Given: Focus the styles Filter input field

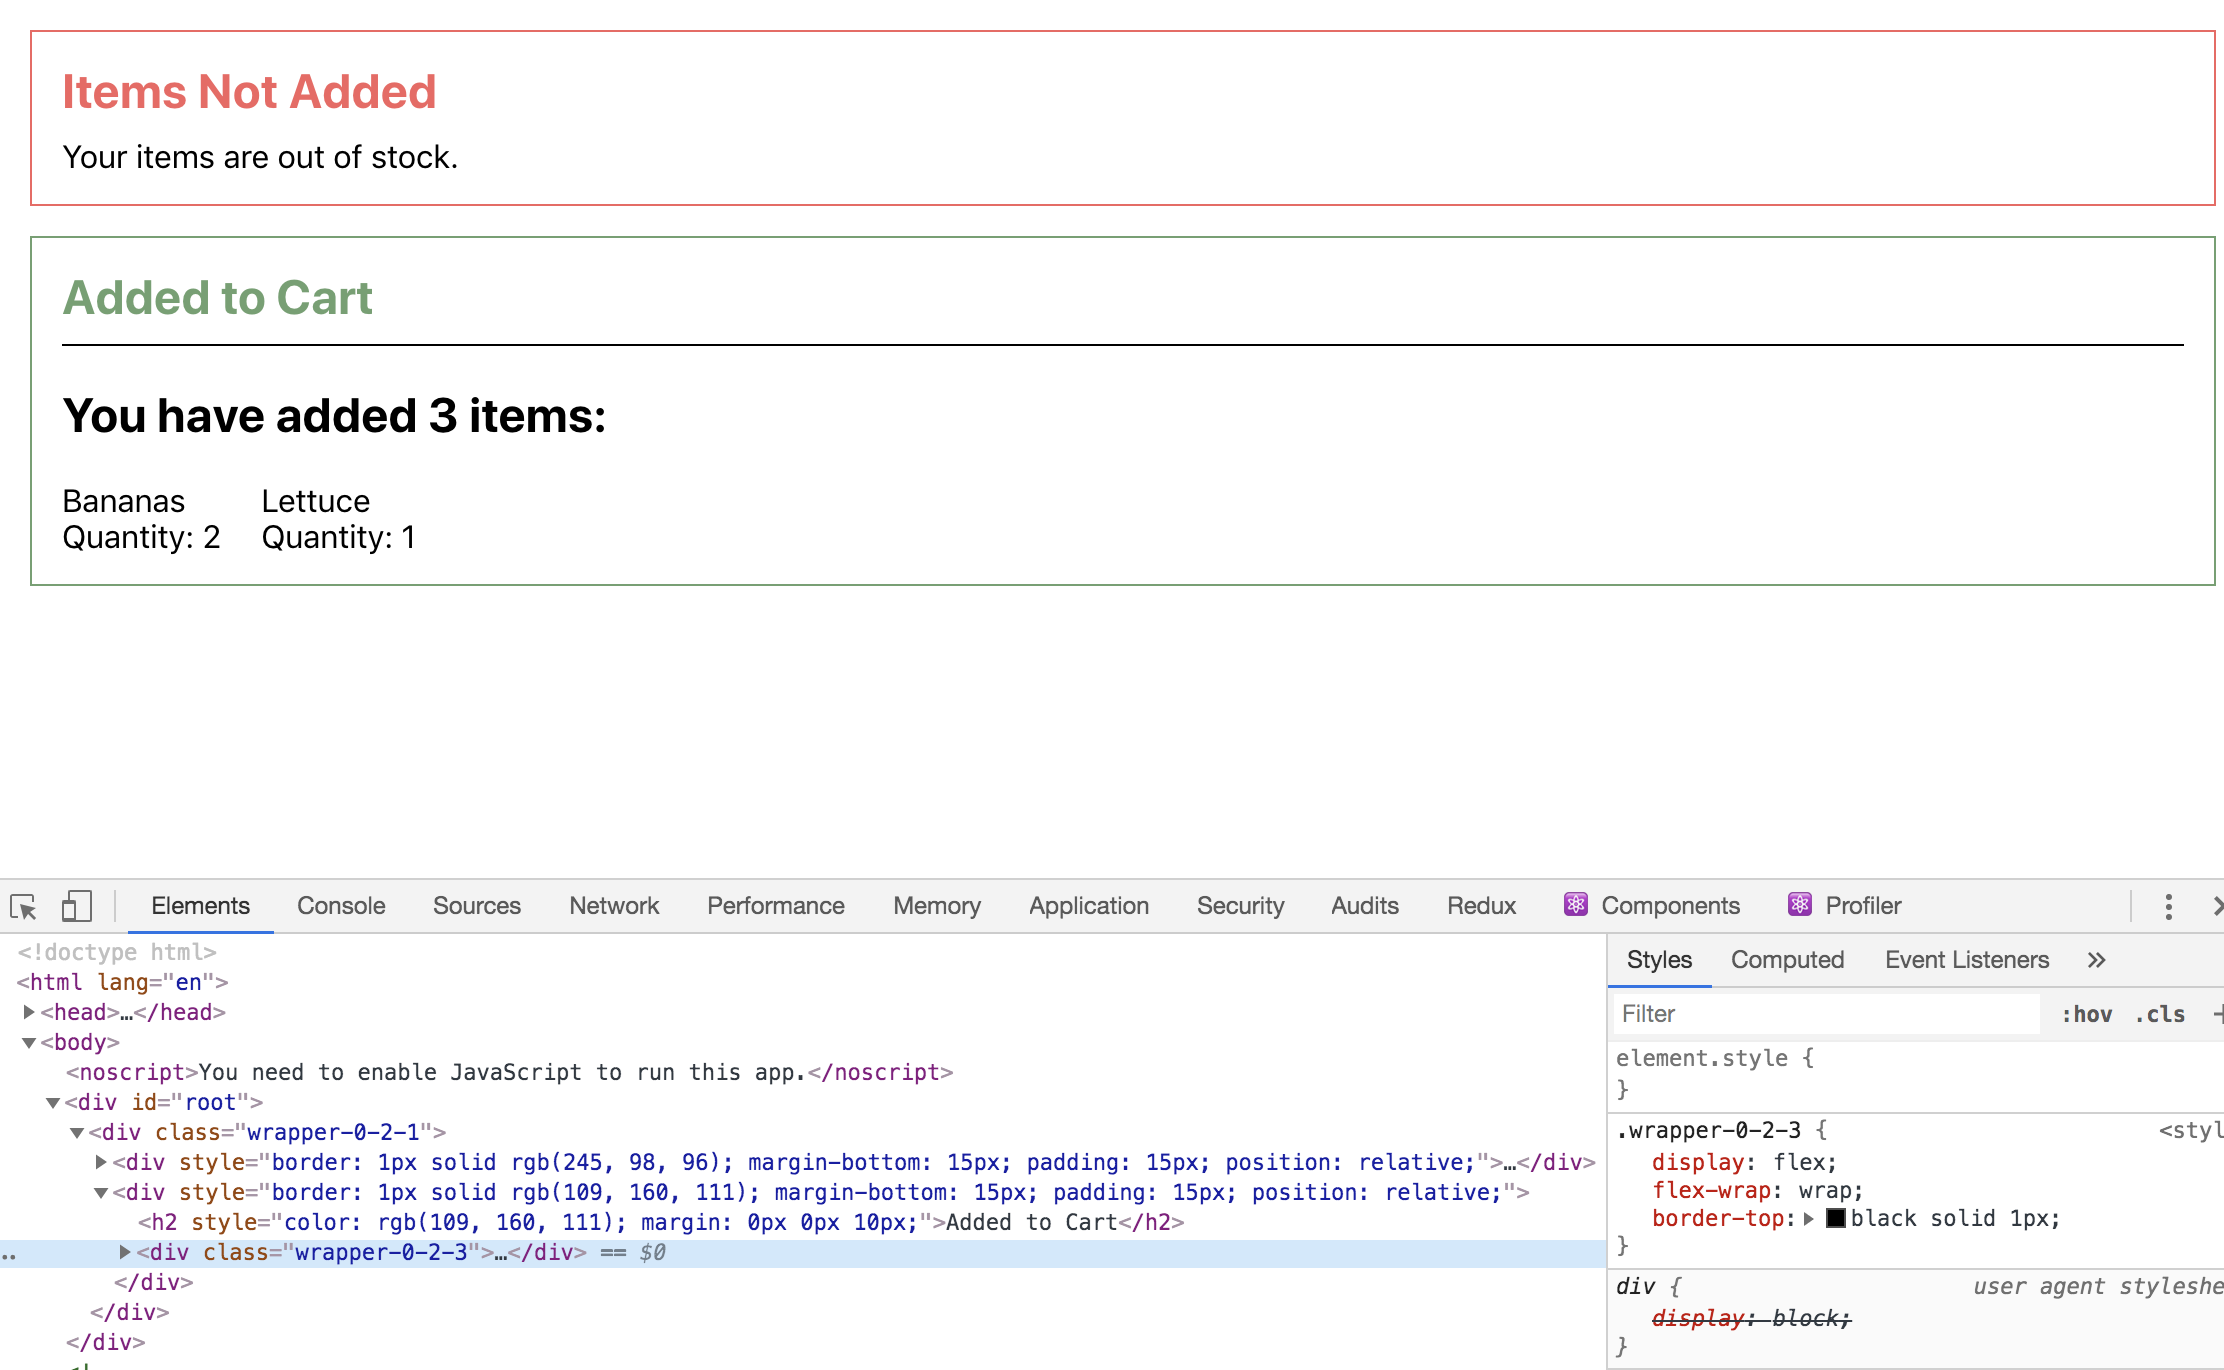Looking at the screenshot, I should 1826,1014.
